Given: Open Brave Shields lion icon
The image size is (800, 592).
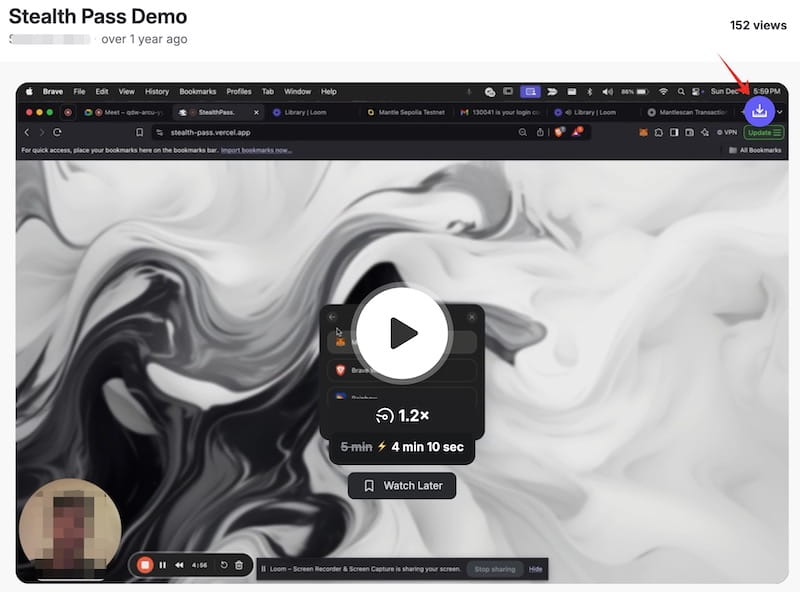Looking at the screenshot, I should pos(560,132).
